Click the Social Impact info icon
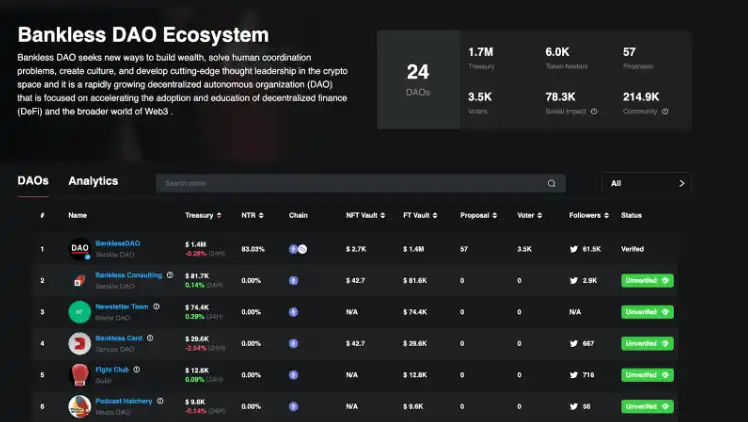 click(x=594, y=112)
